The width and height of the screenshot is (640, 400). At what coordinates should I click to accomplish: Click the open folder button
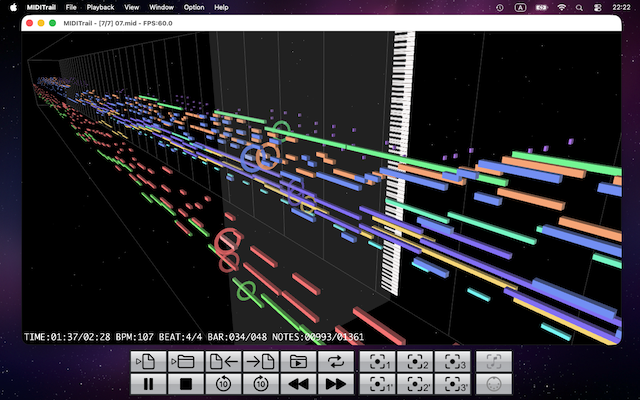(186, 361)
